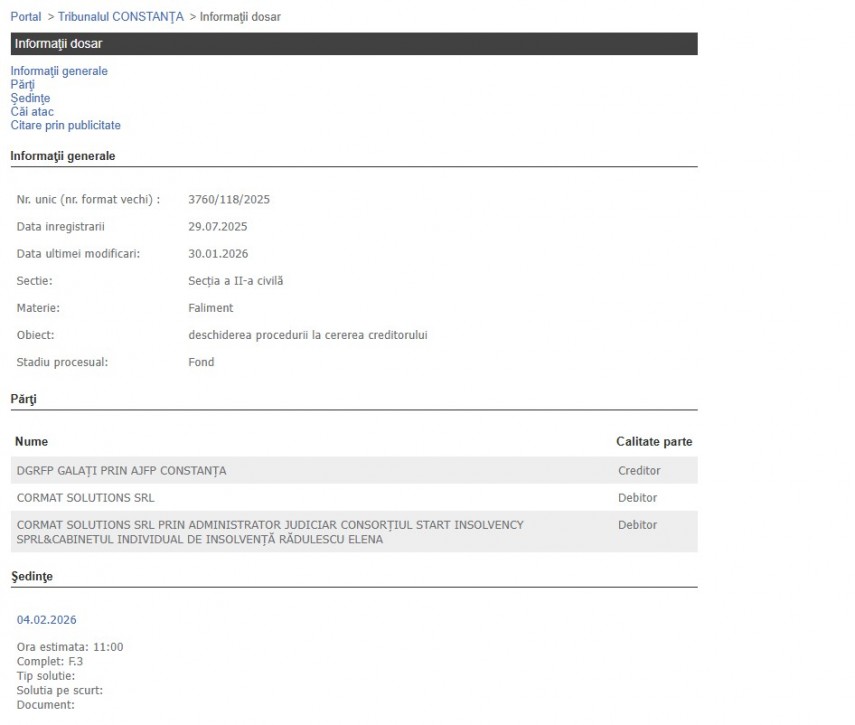The image size is (855, 725).
Task: Click the Citare prin publicitate link
Action: click(65, 125)
